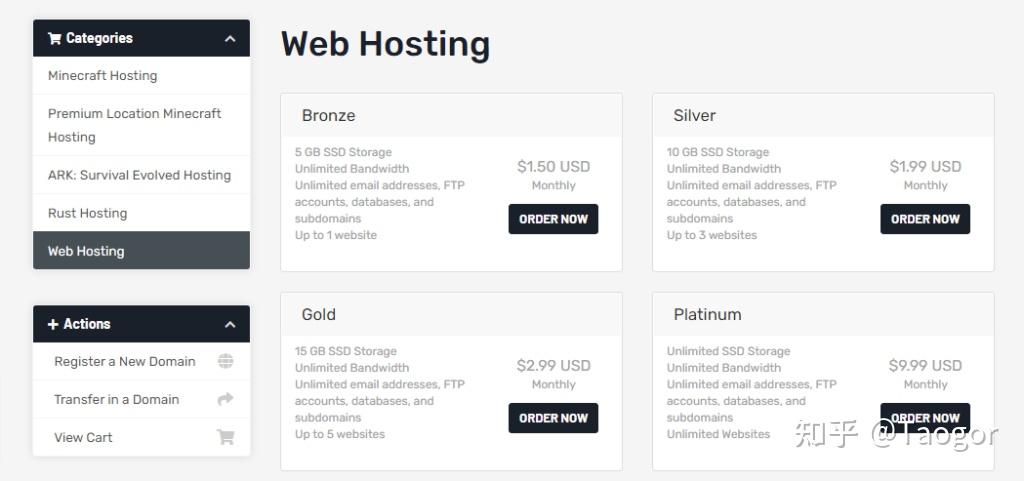Image resolution: width=1024 pixels, height=481 pixels.
Task: Select the Web Hosting category
Action: (x=86, y=251)
